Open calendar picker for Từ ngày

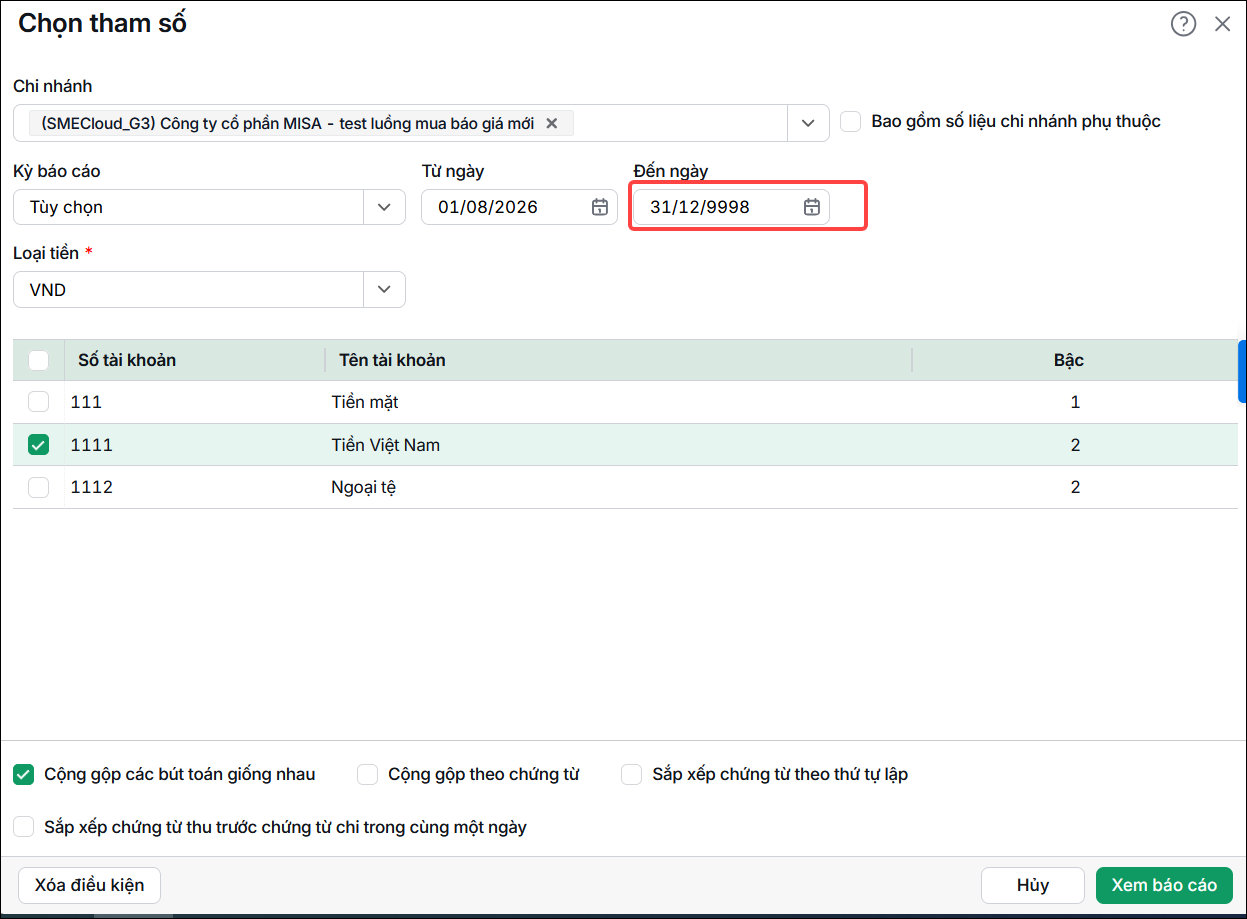point(599,207)
